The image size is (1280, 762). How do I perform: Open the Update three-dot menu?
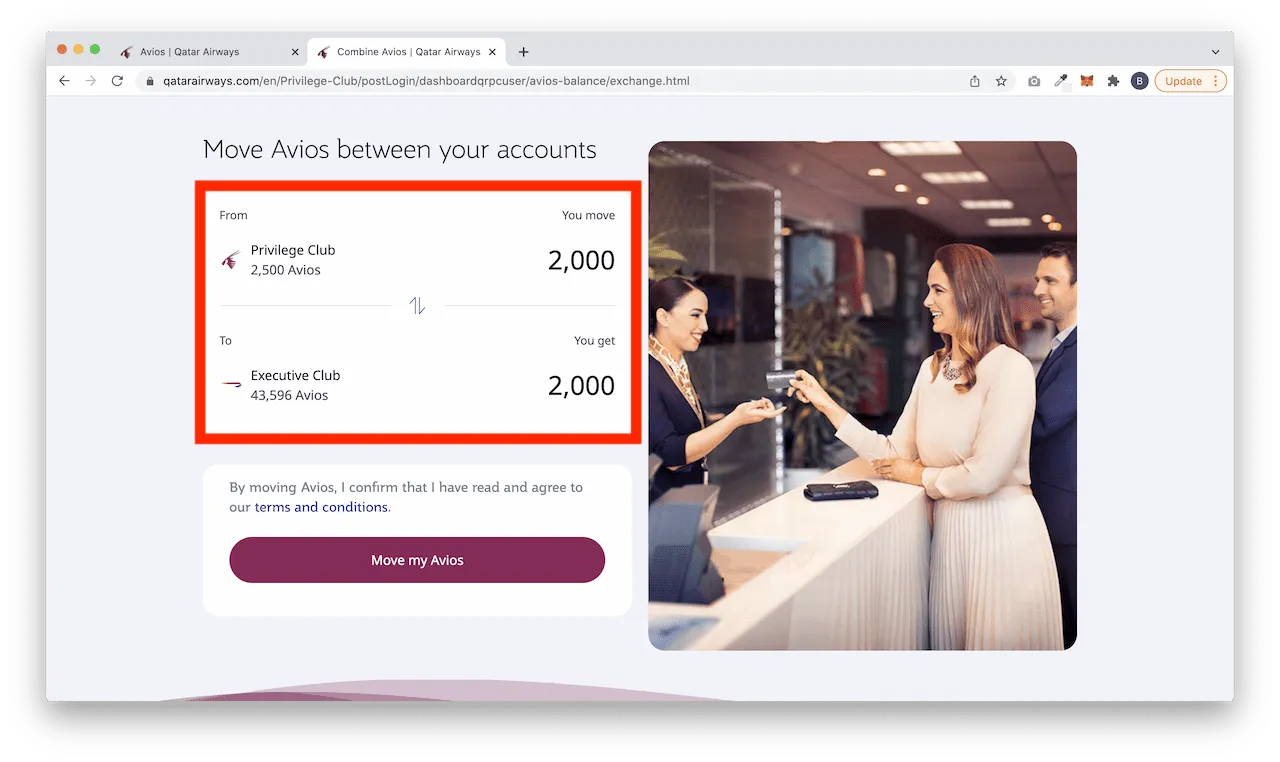(1216, 81)
